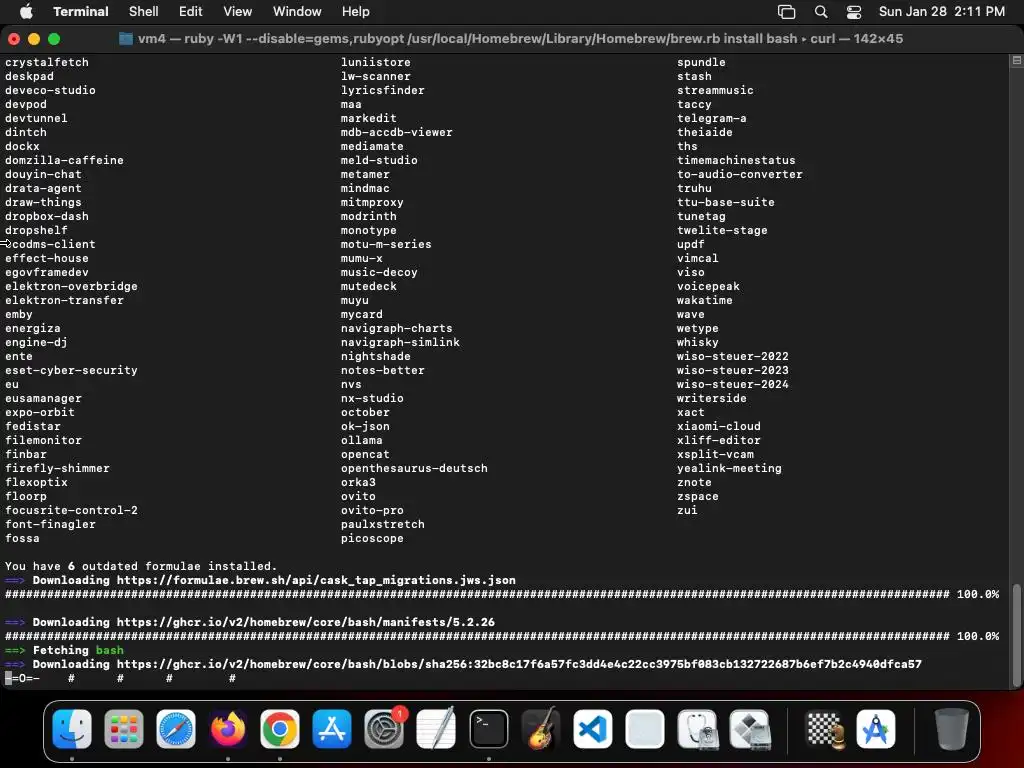Click the folder proxy icon in title bar

tap(125, 39)
